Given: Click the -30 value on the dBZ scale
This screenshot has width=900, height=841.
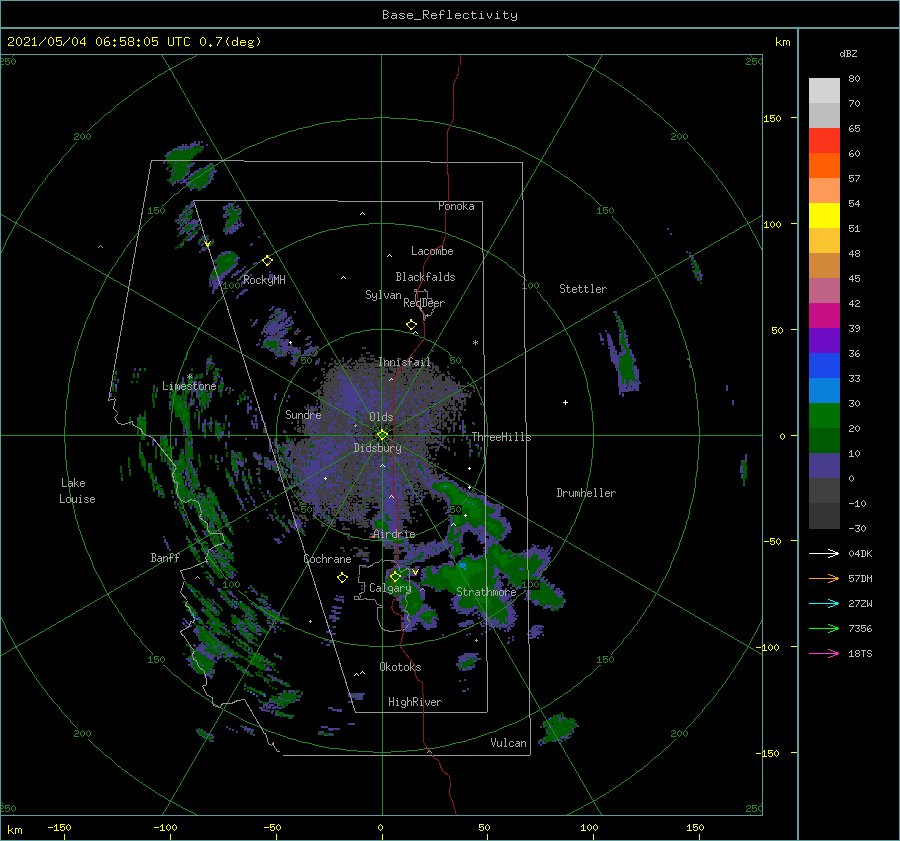Looking at the screenshot, I should (x=858, y=528).
